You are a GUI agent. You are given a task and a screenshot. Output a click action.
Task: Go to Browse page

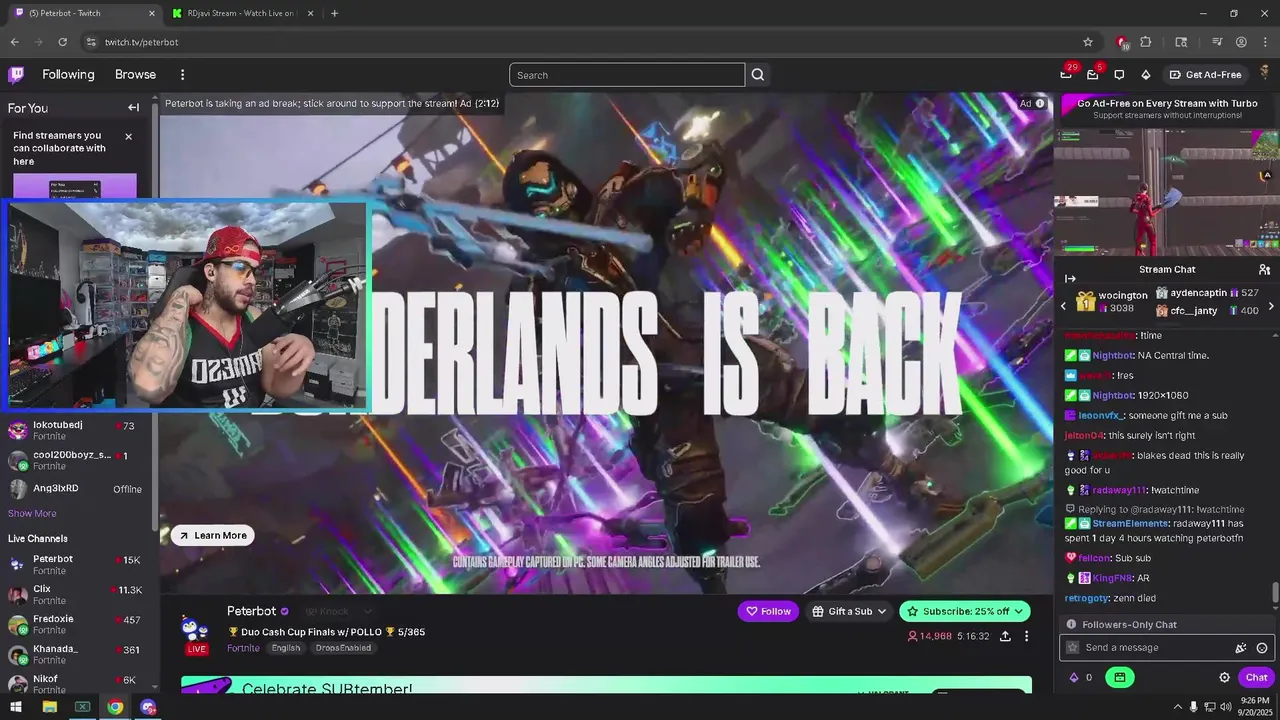pos(135,75)
